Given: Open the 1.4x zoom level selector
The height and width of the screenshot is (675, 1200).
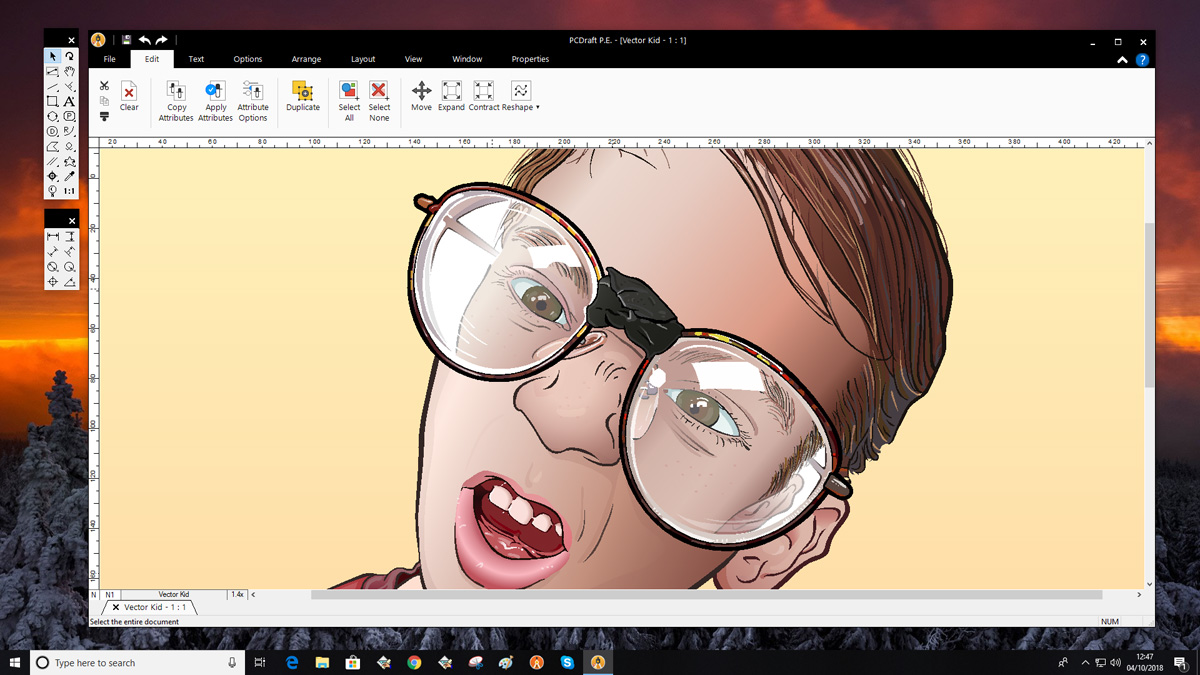Looking at the screenshot, I should point(238,594).
